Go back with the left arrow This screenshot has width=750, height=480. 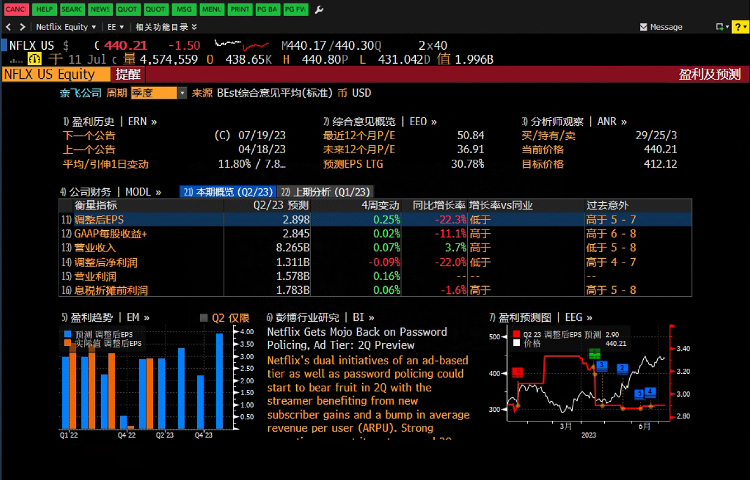point(8,27)
